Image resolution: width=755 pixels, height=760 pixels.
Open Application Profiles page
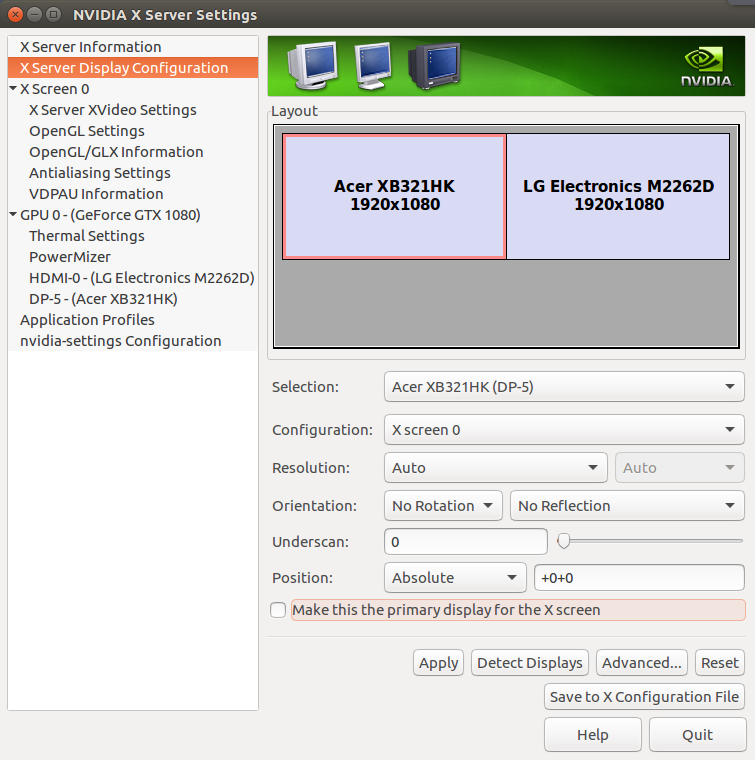tap(87, 320)
